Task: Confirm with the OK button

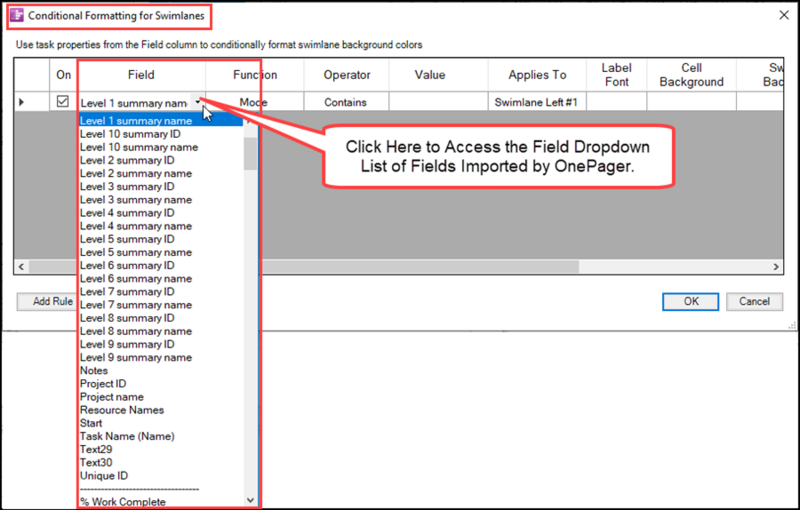Action: tap(691, 301)
